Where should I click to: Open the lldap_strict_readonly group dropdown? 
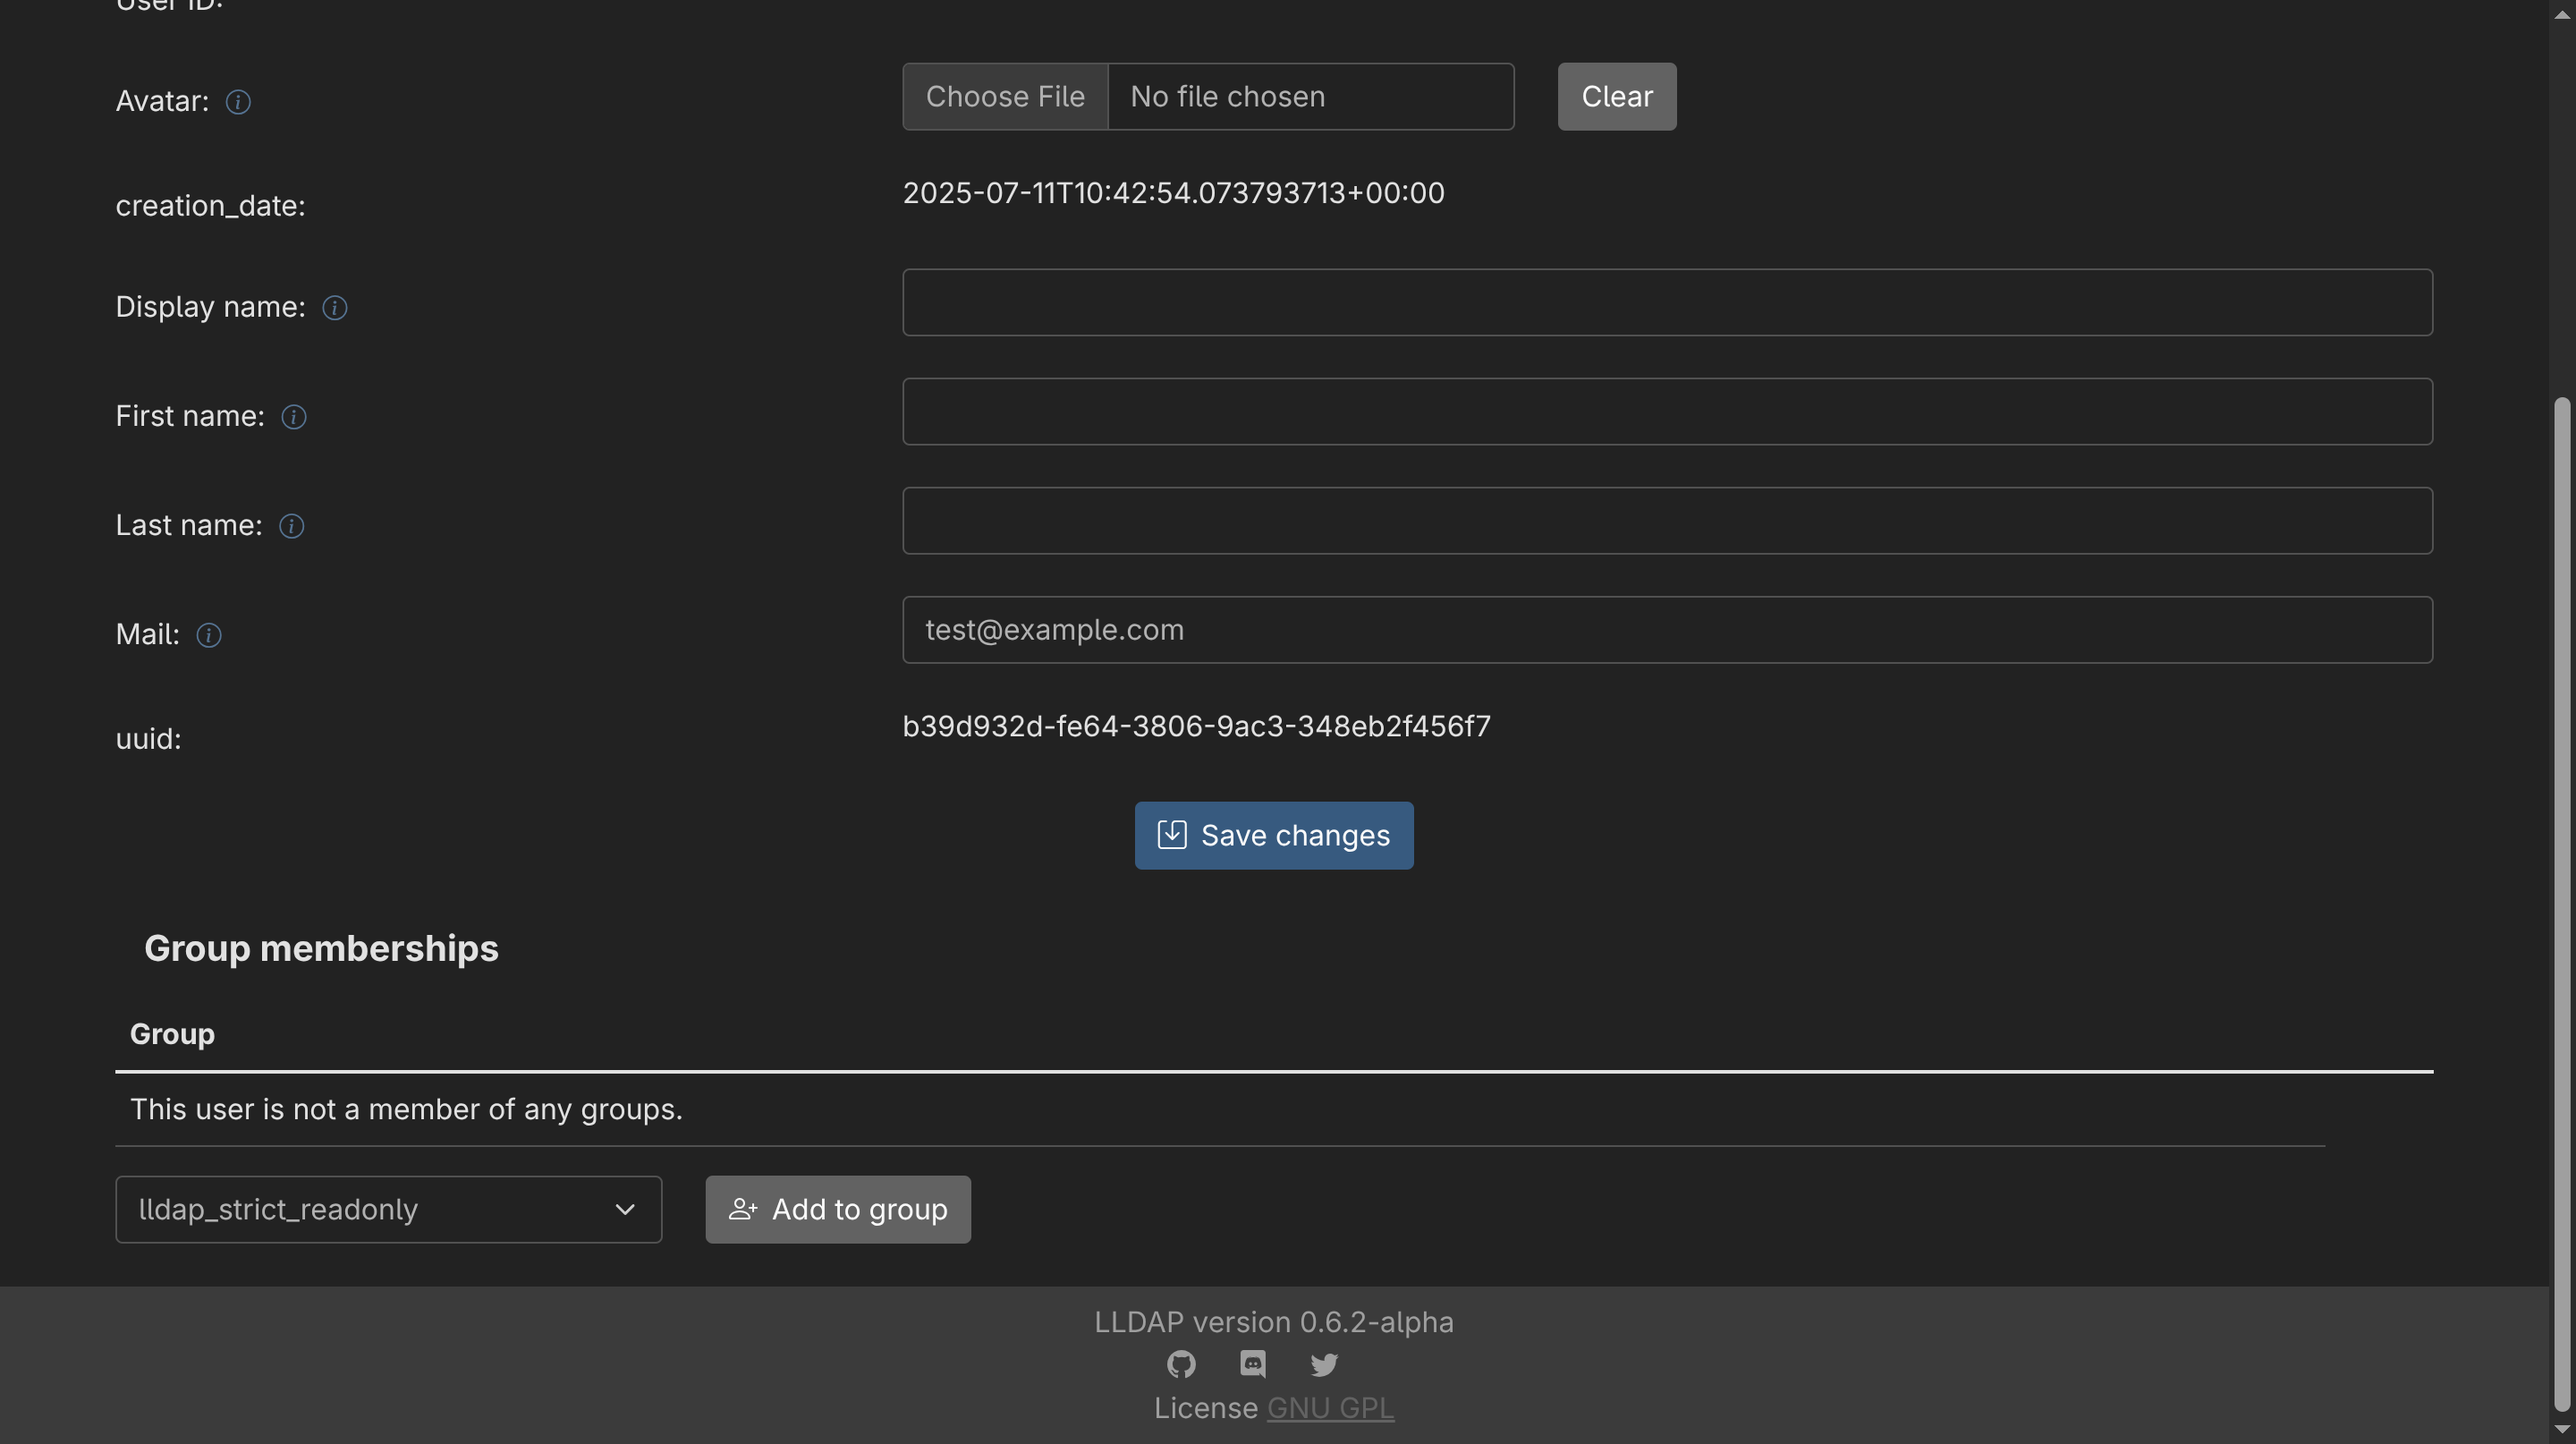pos(388,1210)
